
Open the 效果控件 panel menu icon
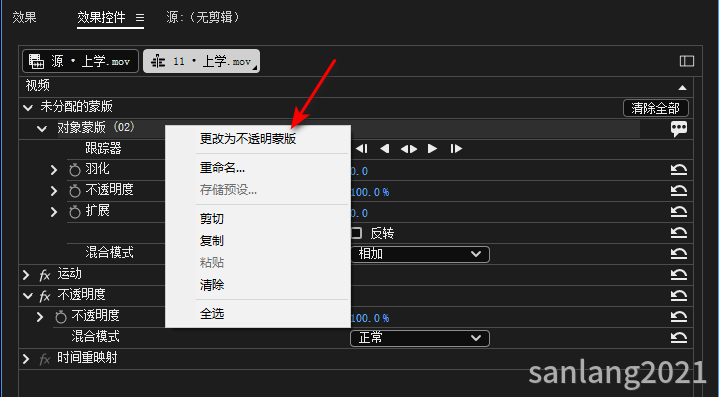click(140, 18)
